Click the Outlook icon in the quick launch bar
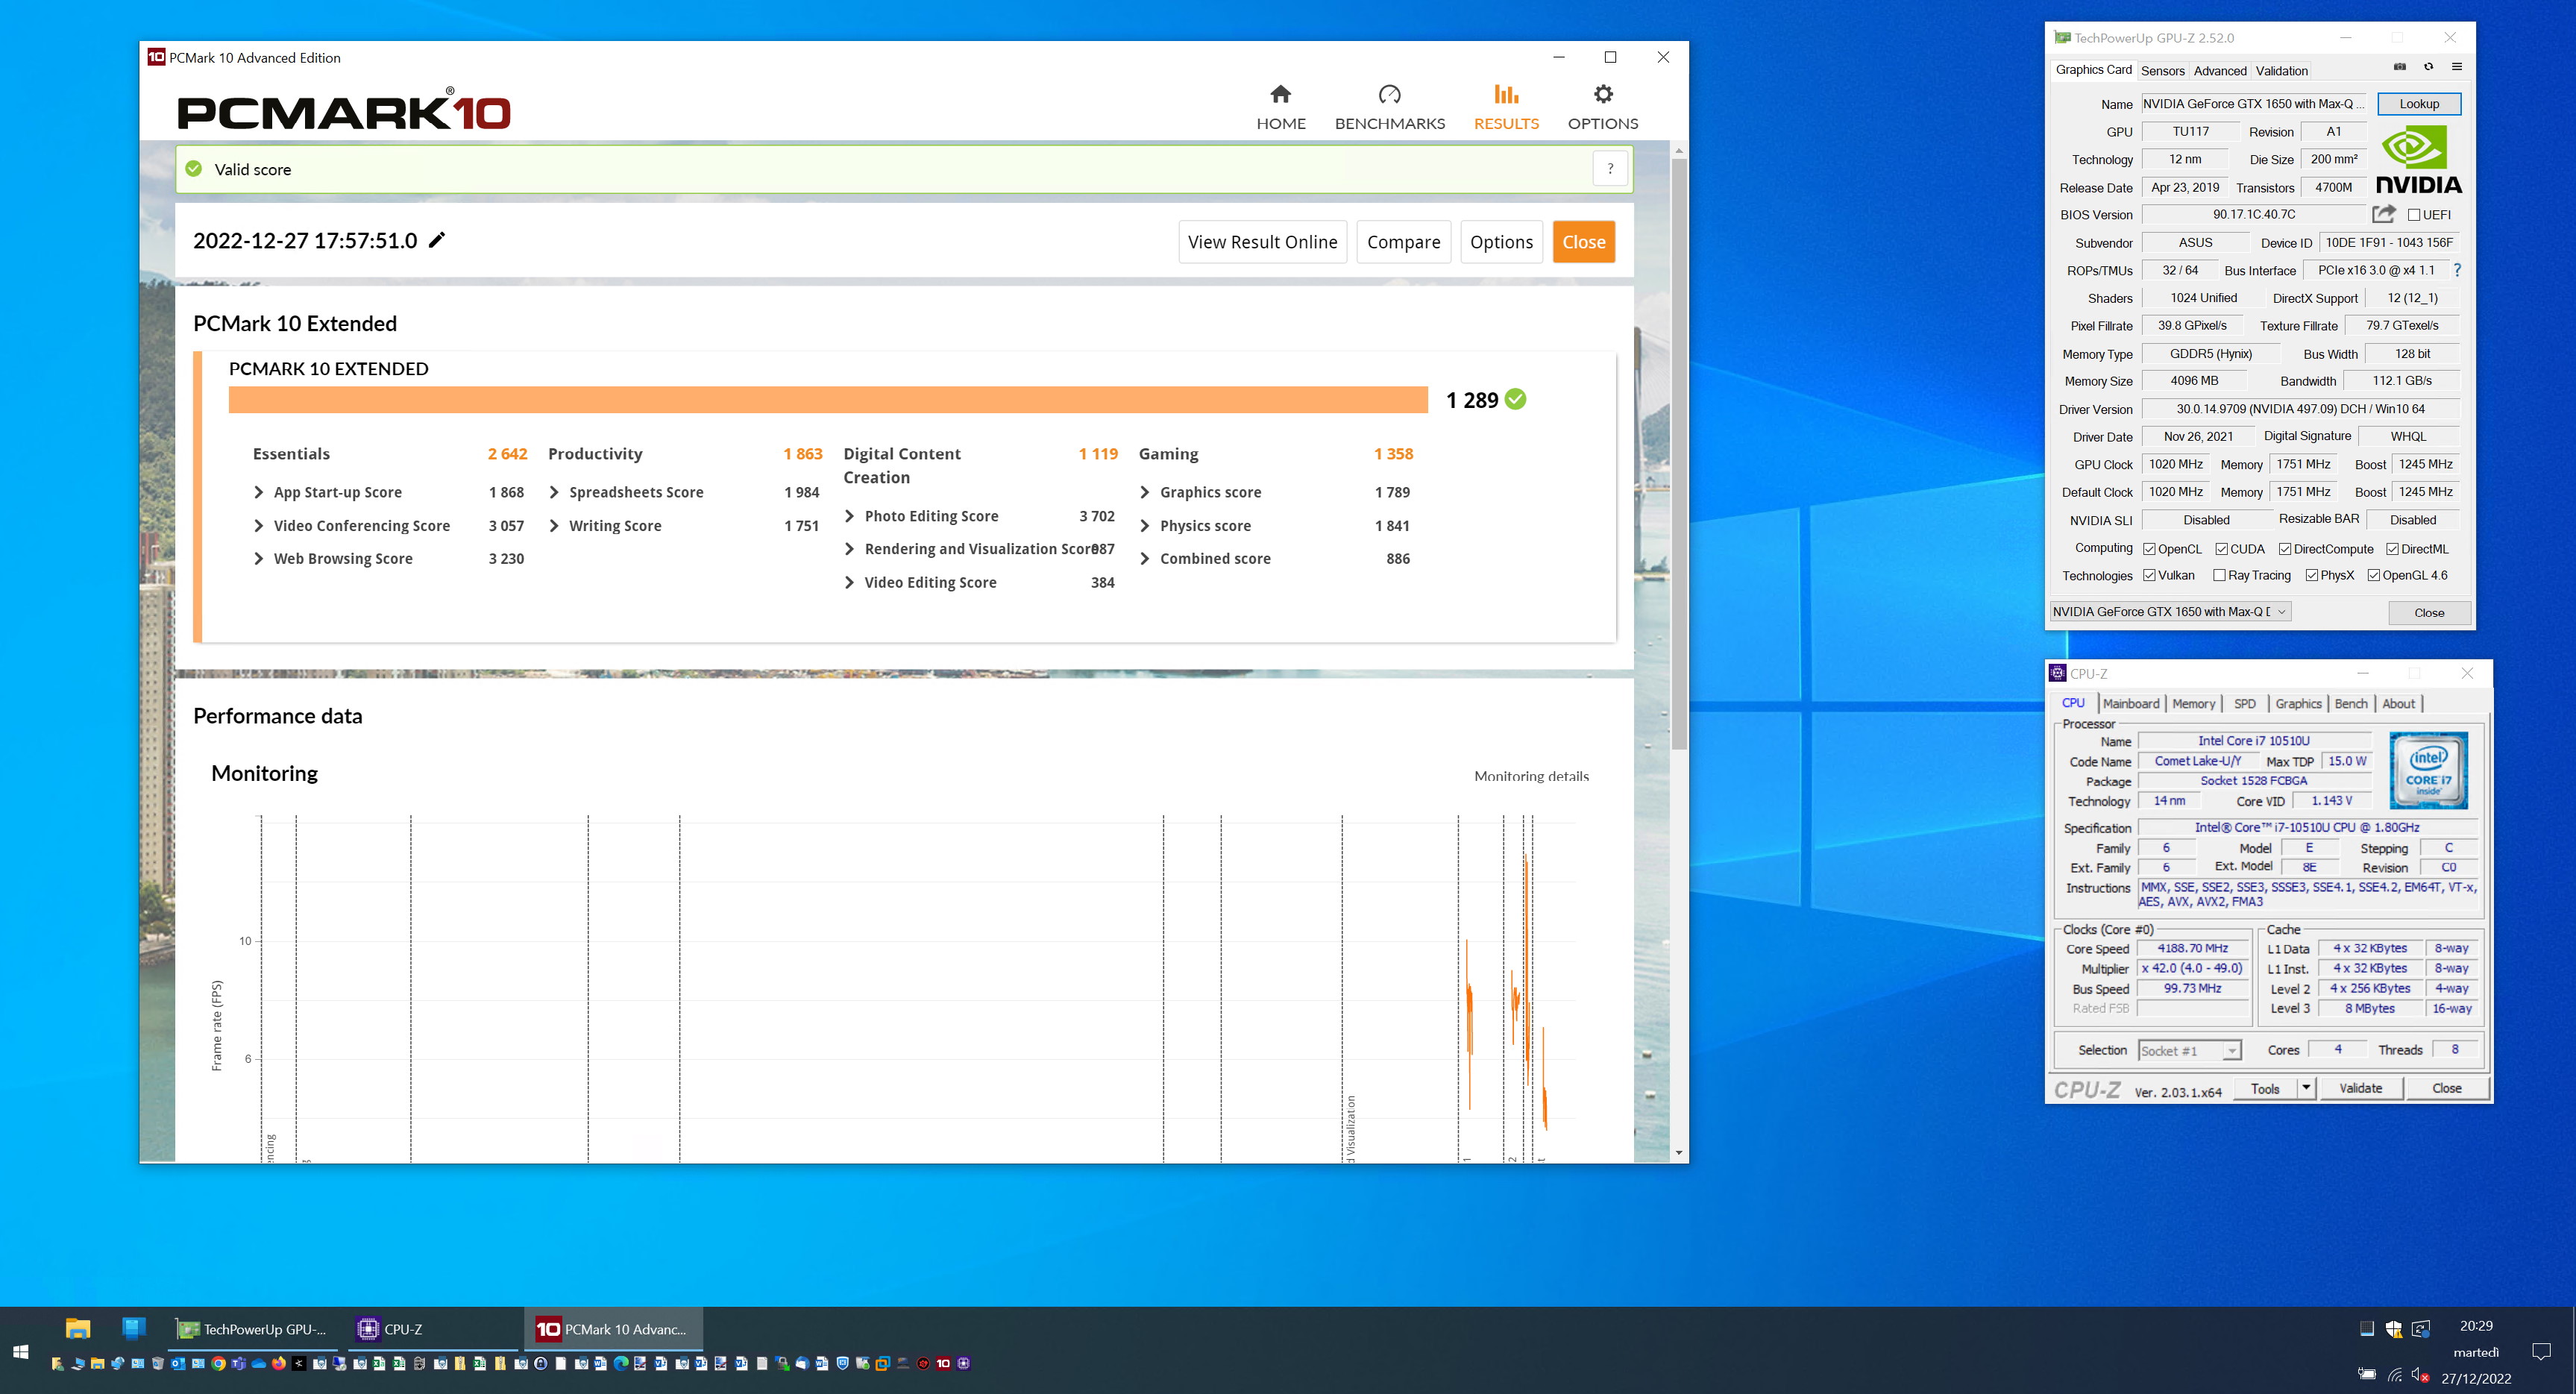 click(x=178, y=1363)
